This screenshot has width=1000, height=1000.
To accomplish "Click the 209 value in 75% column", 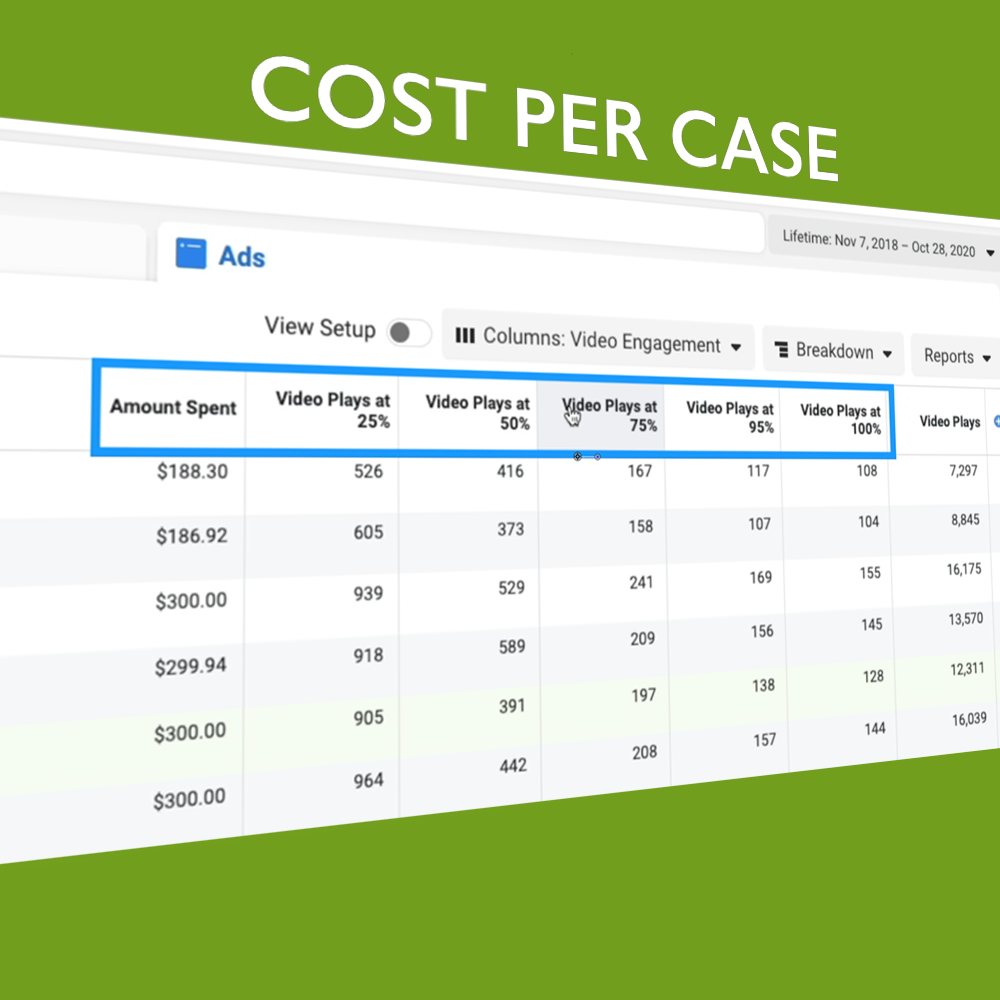I will point(643,638).
